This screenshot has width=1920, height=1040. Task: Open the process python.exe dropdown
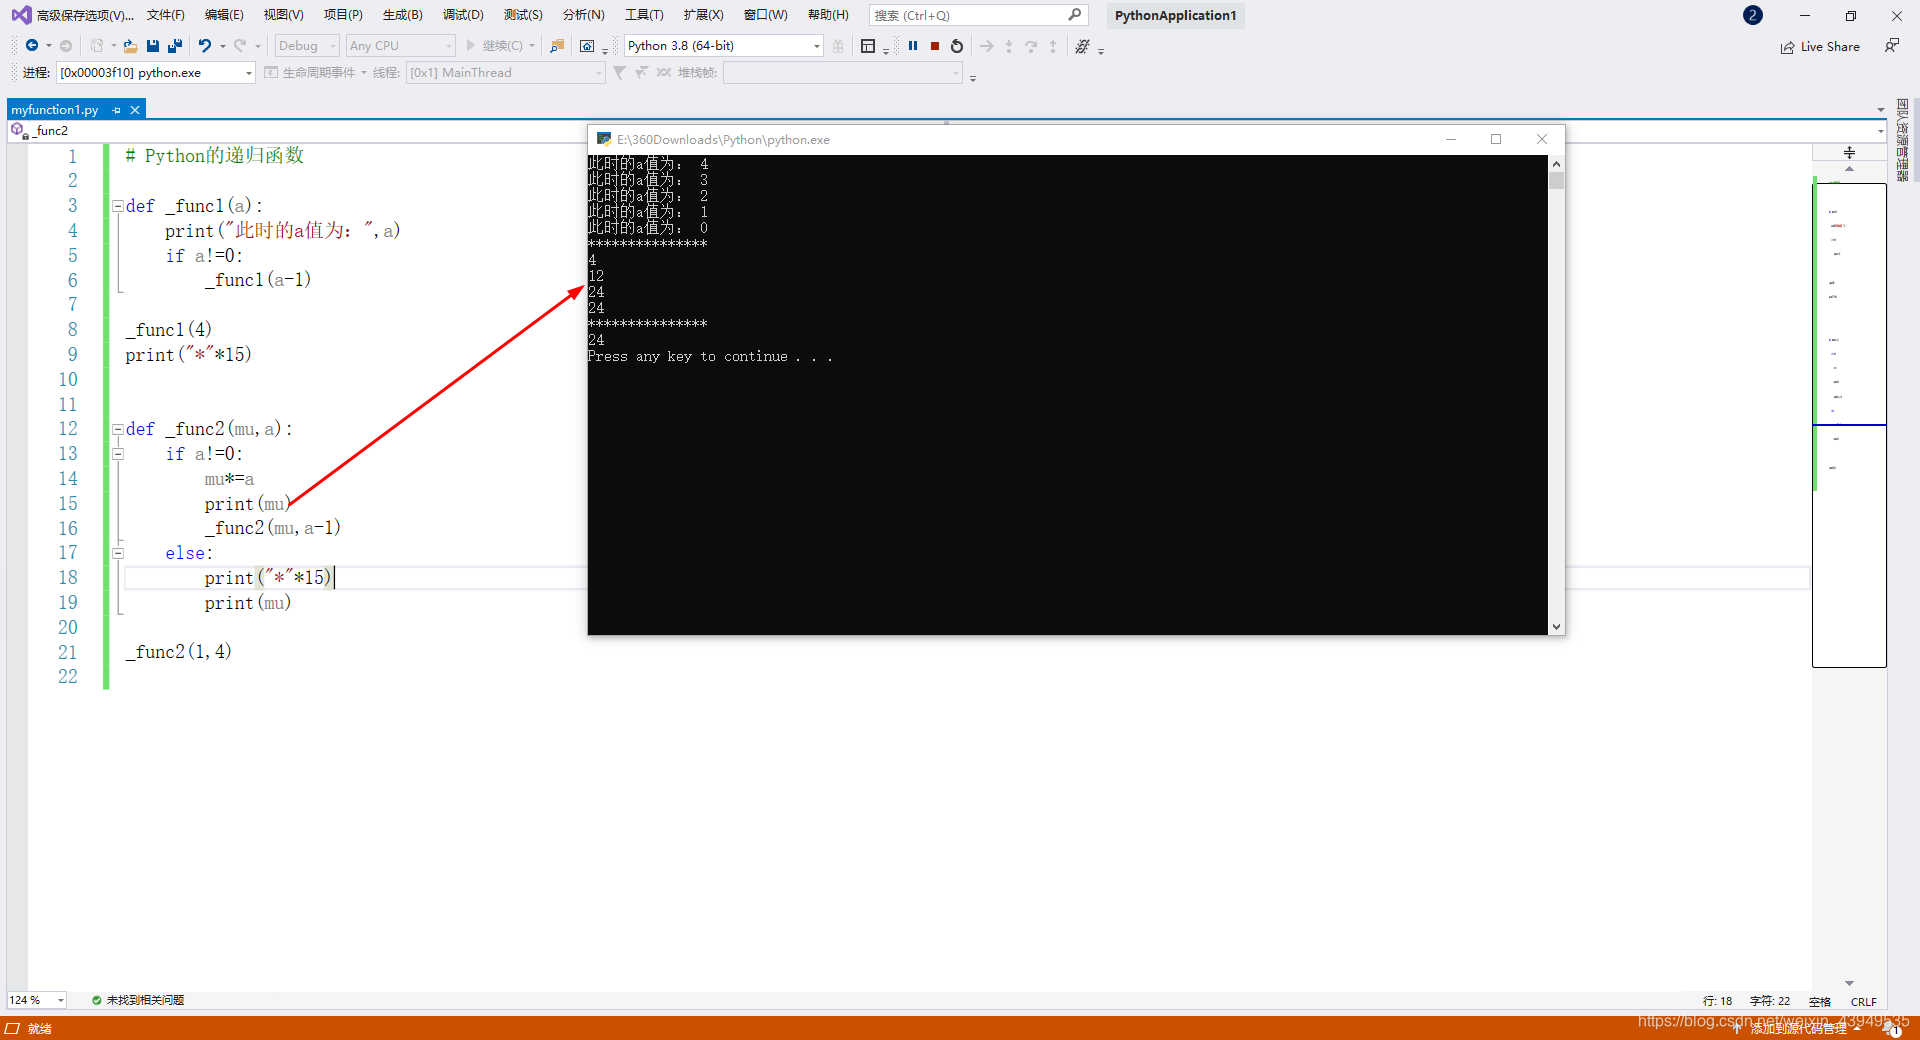pyautogui.click(x=156, y=72)
